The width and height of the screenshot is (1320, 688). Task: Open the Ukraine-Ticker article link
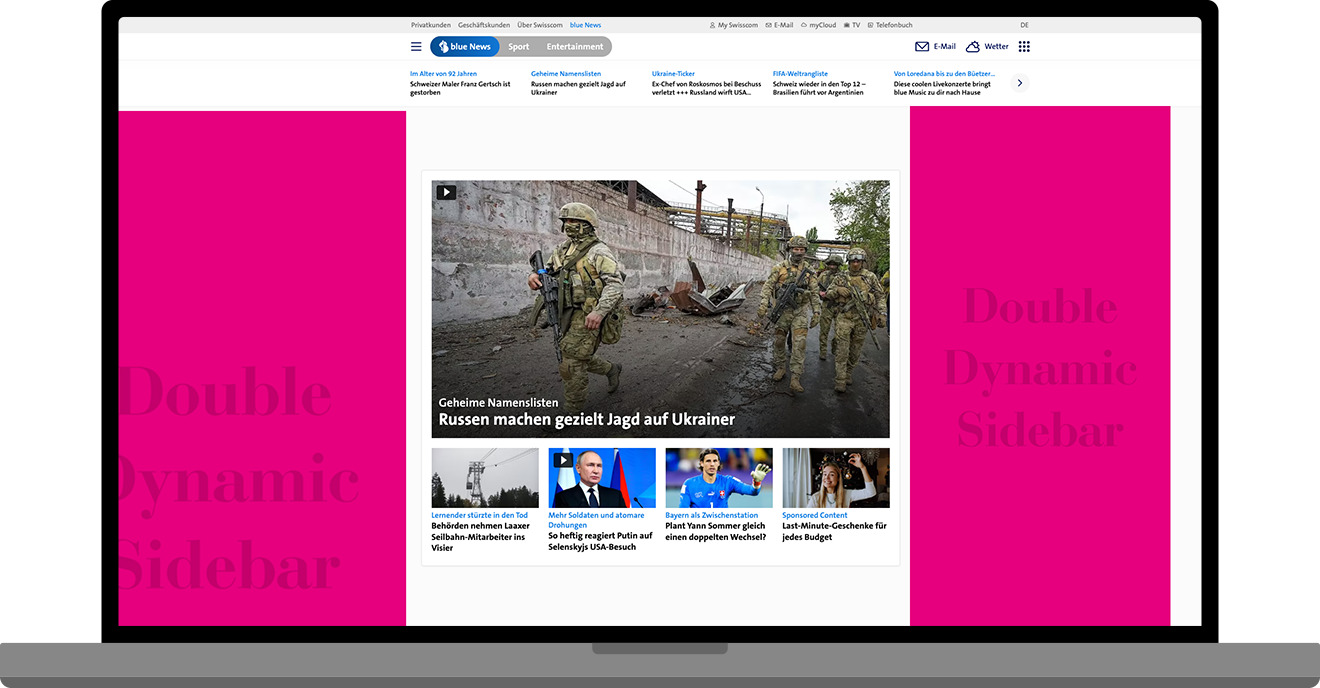[x=671, y=73]
